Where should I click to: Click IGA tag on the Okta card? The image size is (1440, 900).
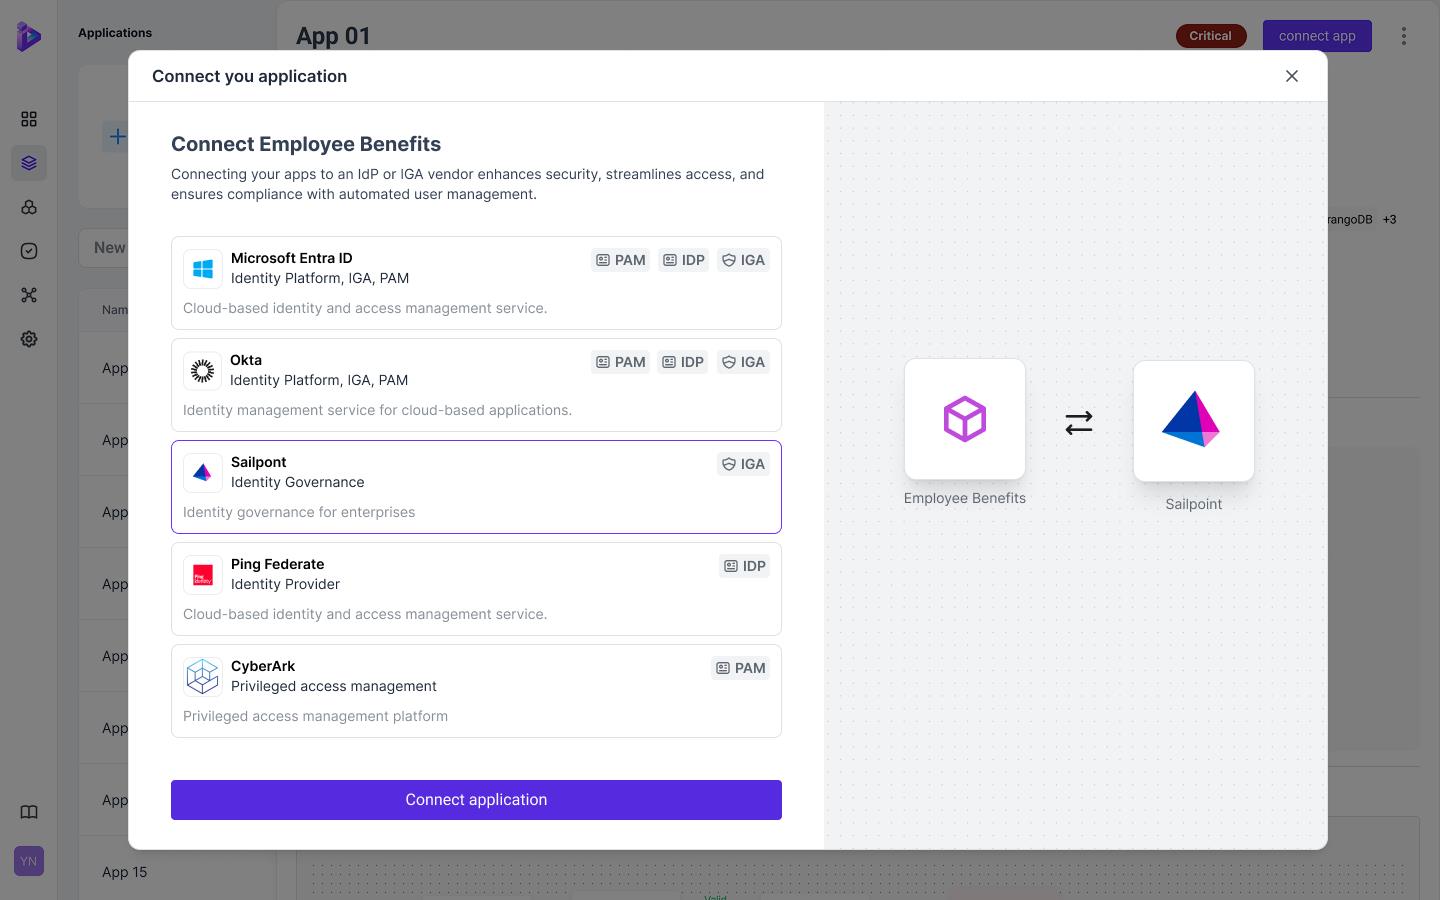point(743,362)
